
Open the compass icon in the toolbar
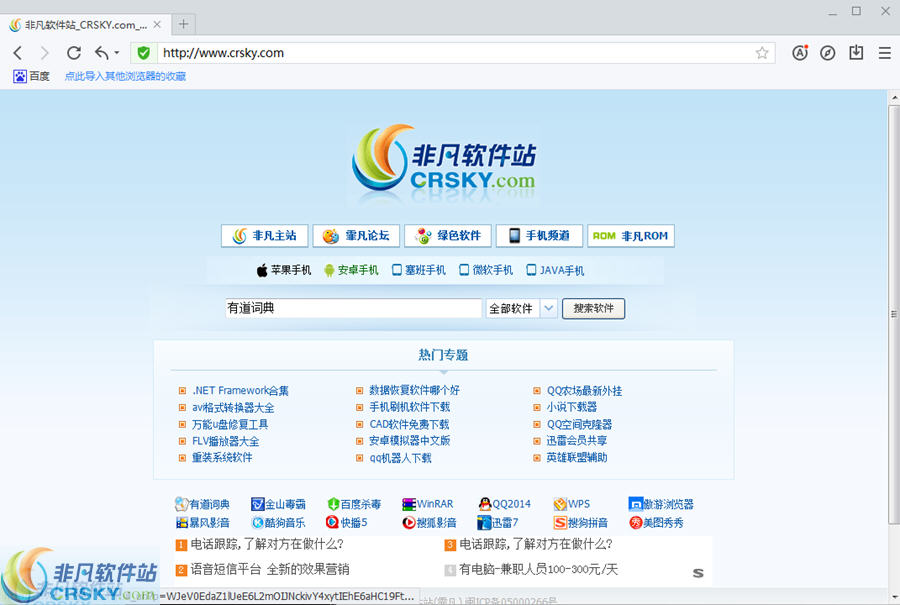click(x=827, y=53)
